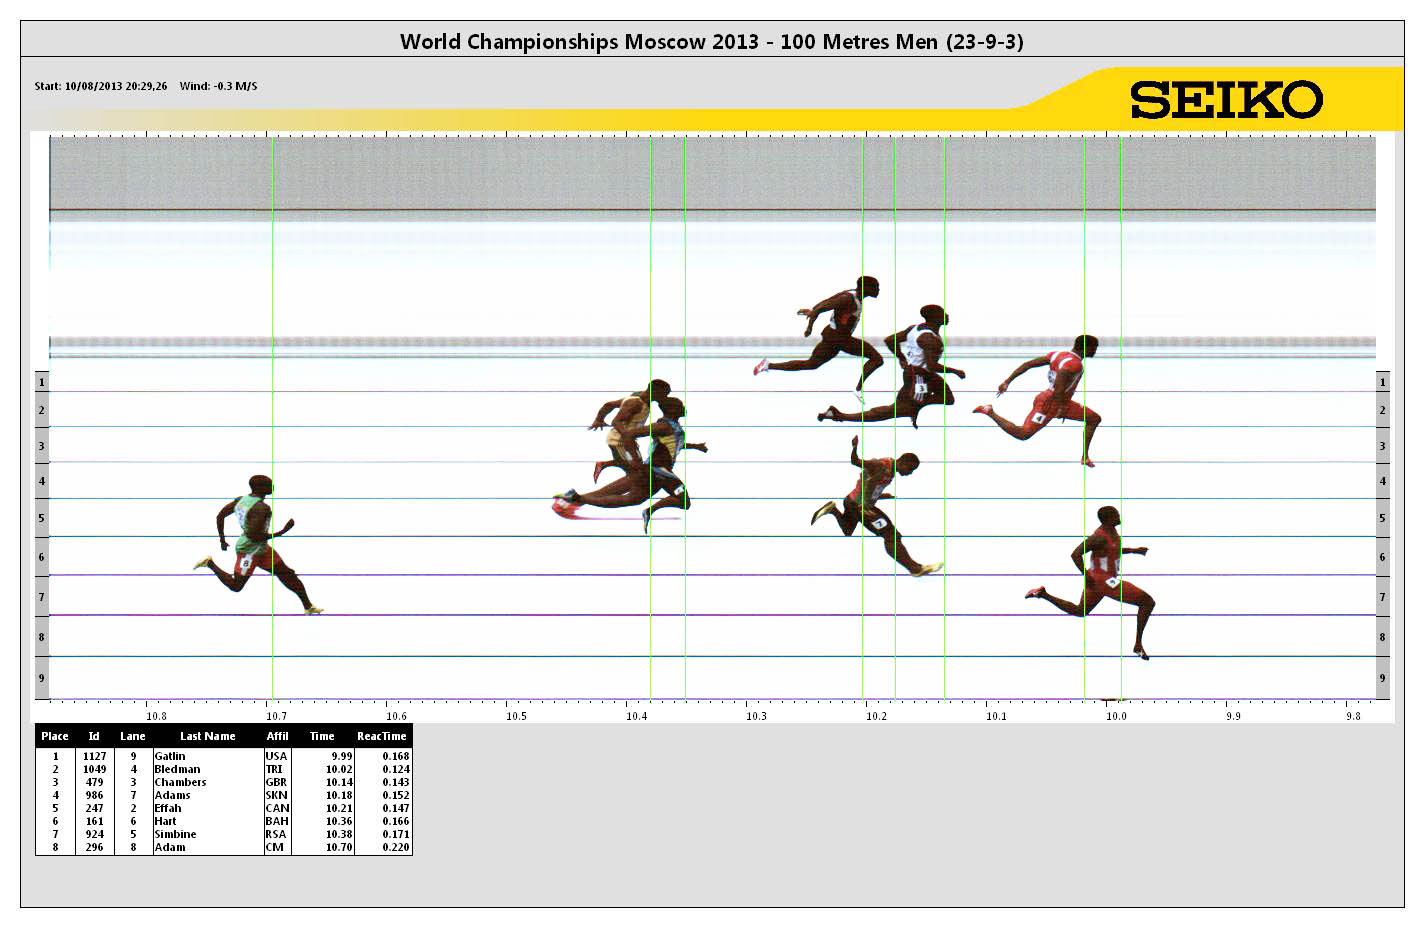Click the lane 3 marker on left side
Viewport: 1425px width, 928px height.
point(41,446)
